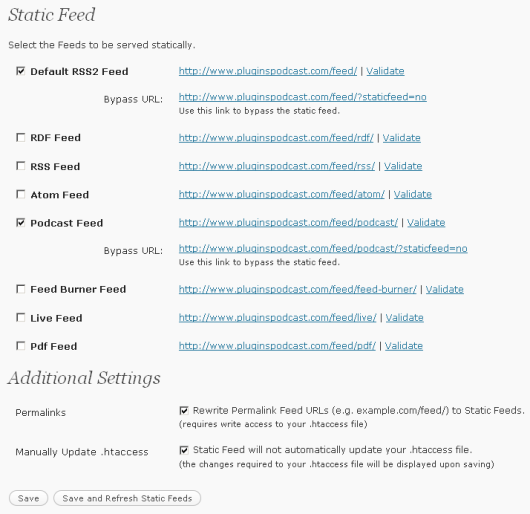Image resolution: width=530 pixels, height=514 pixels.
Task: Enable the RDF Feed checkbox
Action: pyautogui.click(x=21, y=137)
